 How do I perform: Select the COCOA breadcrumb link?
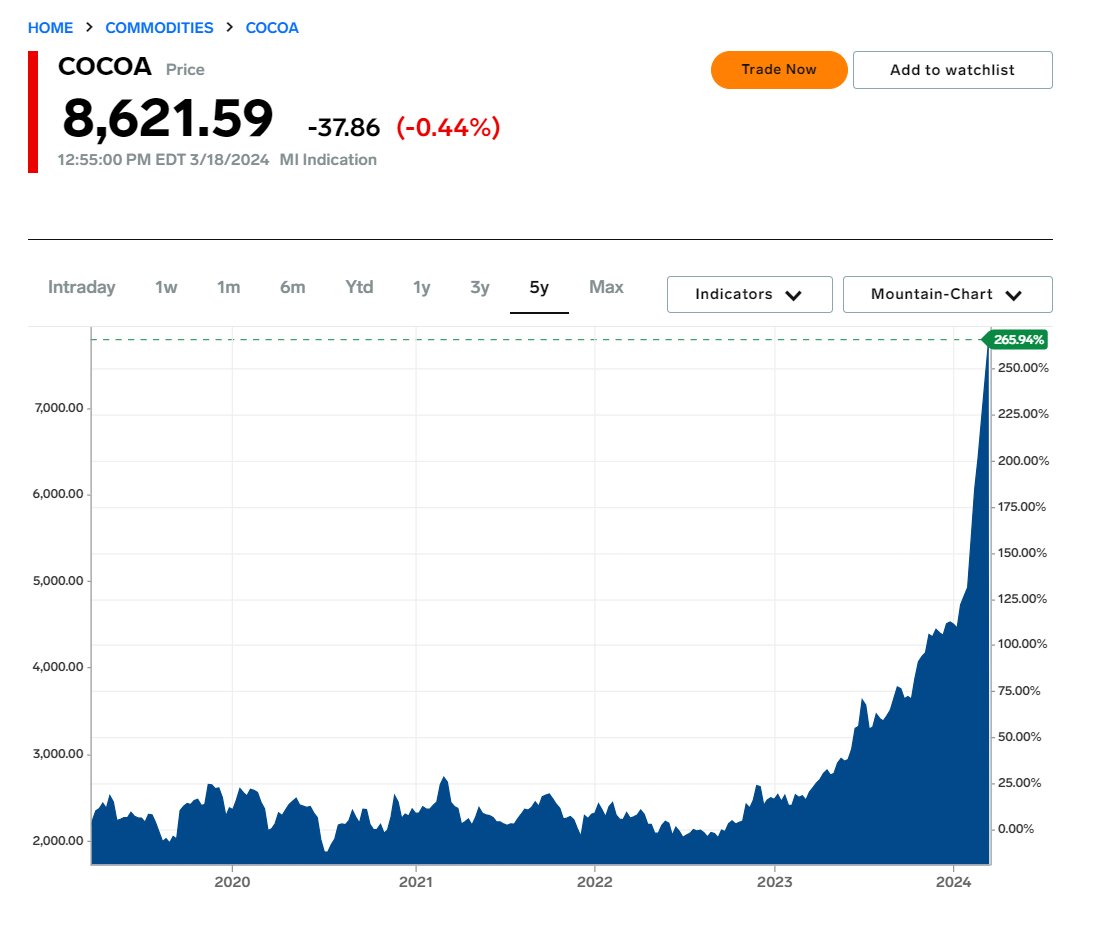[x=272, y=27]
